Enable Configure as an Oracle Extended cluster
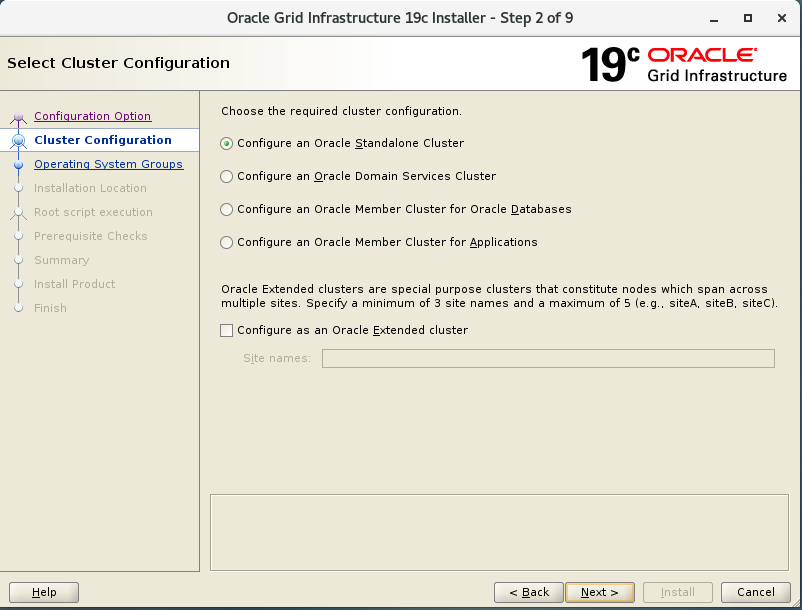 click(x=226, y=330)
